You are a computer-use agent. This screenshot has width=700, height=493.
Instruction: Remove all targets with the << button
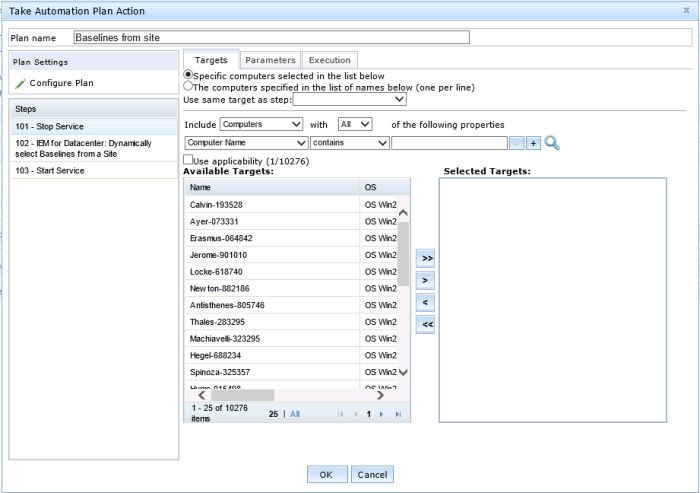pyautogui.click(x=425, y=325)
